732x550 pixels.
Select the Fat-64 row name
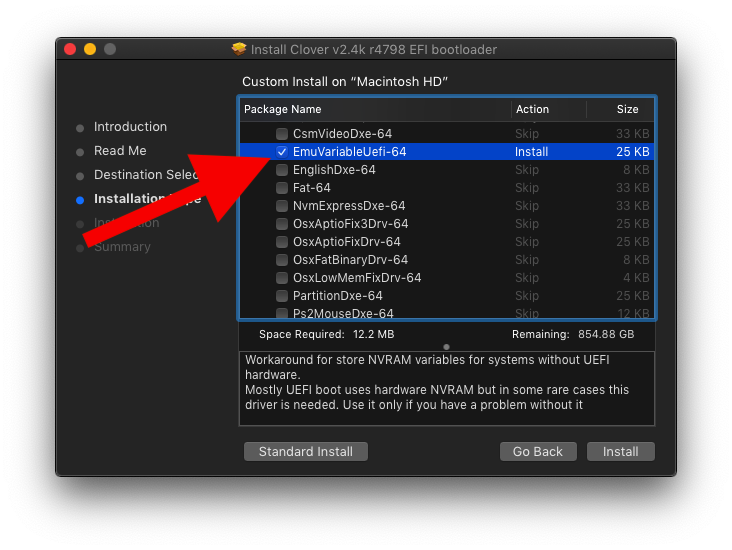click(311, 188)
